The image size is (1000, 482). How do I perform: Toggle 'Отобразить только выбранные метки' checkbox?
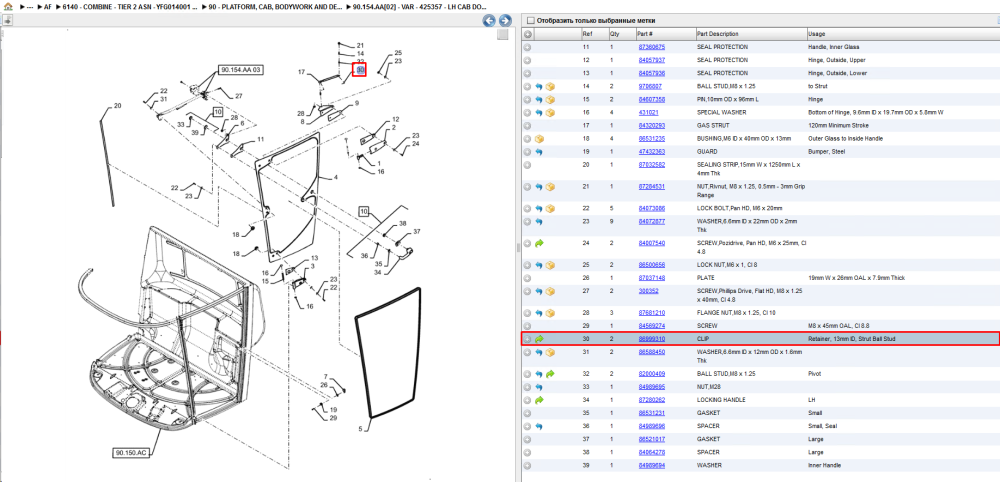pyautogui.click(x=530, y=21)
